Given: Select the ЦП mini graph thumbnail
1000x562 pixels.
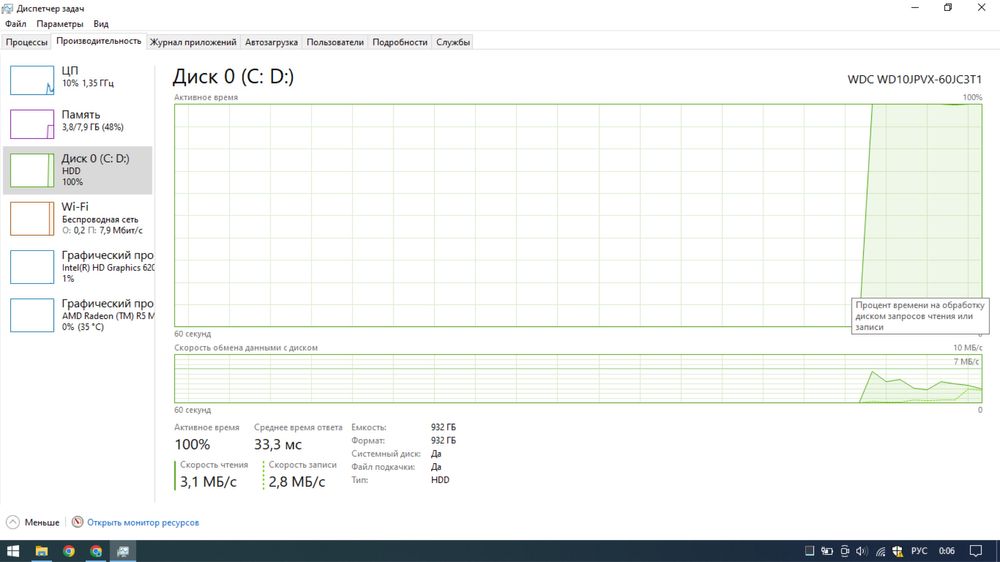Looking at the screenshot, I should coord(32,80).
